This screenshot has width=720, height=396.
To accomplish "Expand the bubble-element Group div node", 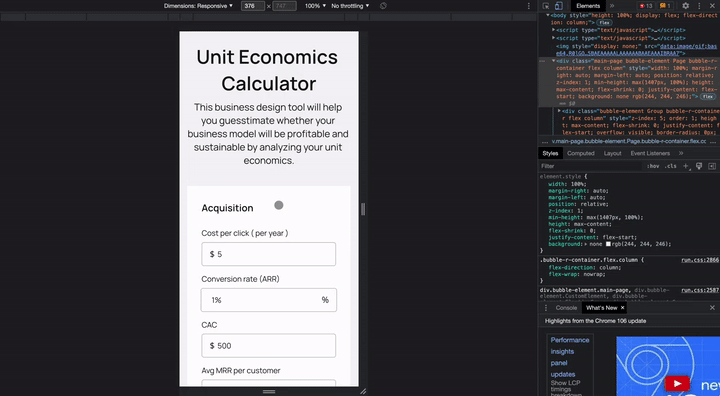I will [x=559, y=111].
